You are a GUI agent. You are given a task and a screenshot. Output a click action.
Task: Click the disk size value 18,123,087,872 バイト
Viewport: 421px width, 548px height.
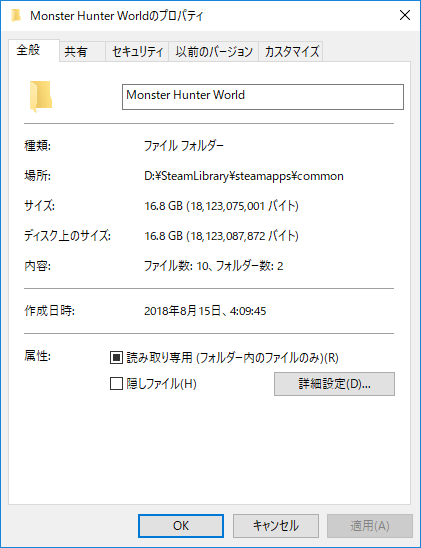point(222,236)
